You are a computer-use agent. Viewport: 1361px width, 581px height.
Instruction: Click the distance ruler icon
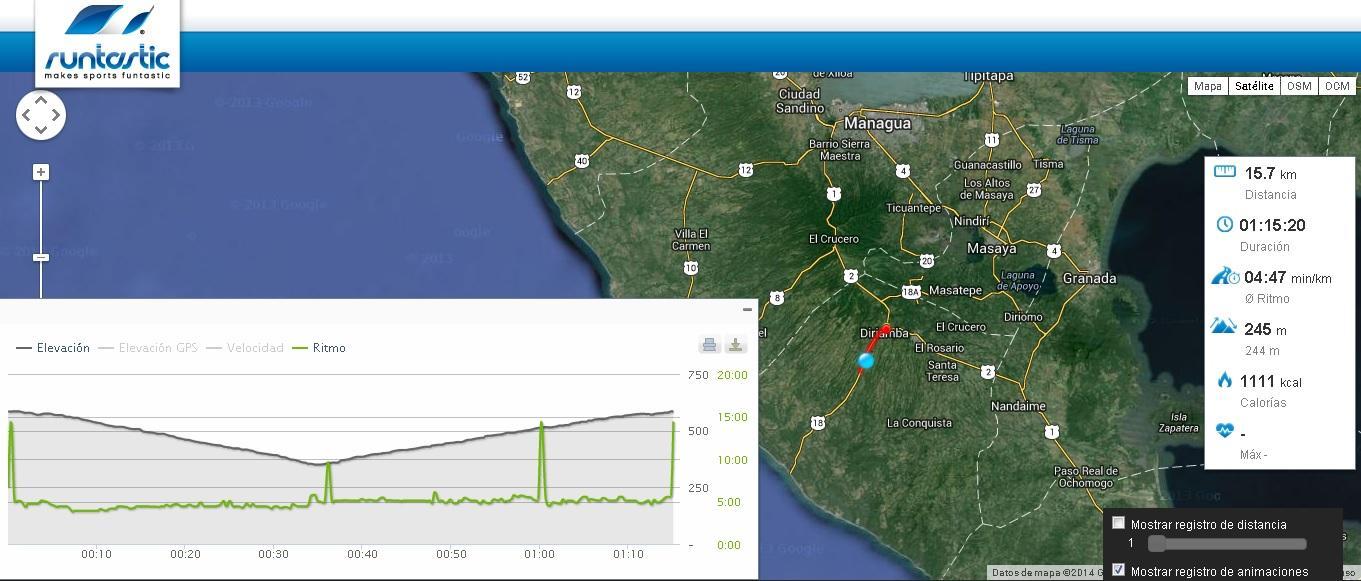coord(1224,172)
